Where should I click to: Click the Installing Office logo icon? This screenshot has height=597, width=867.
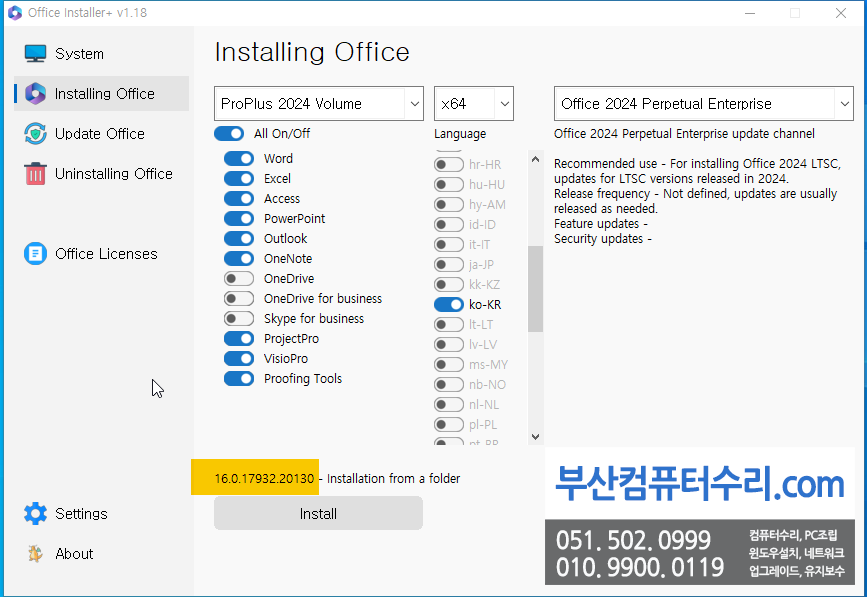pos(35,93)
